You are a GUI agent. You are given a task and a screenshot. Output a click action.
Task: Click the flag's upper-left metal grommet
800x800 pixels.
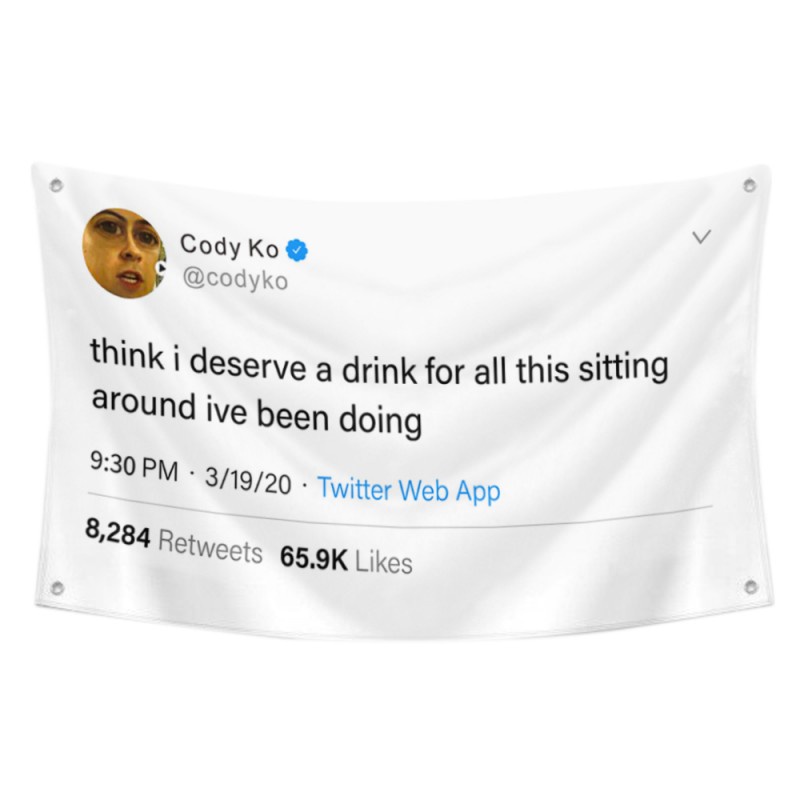56,185
